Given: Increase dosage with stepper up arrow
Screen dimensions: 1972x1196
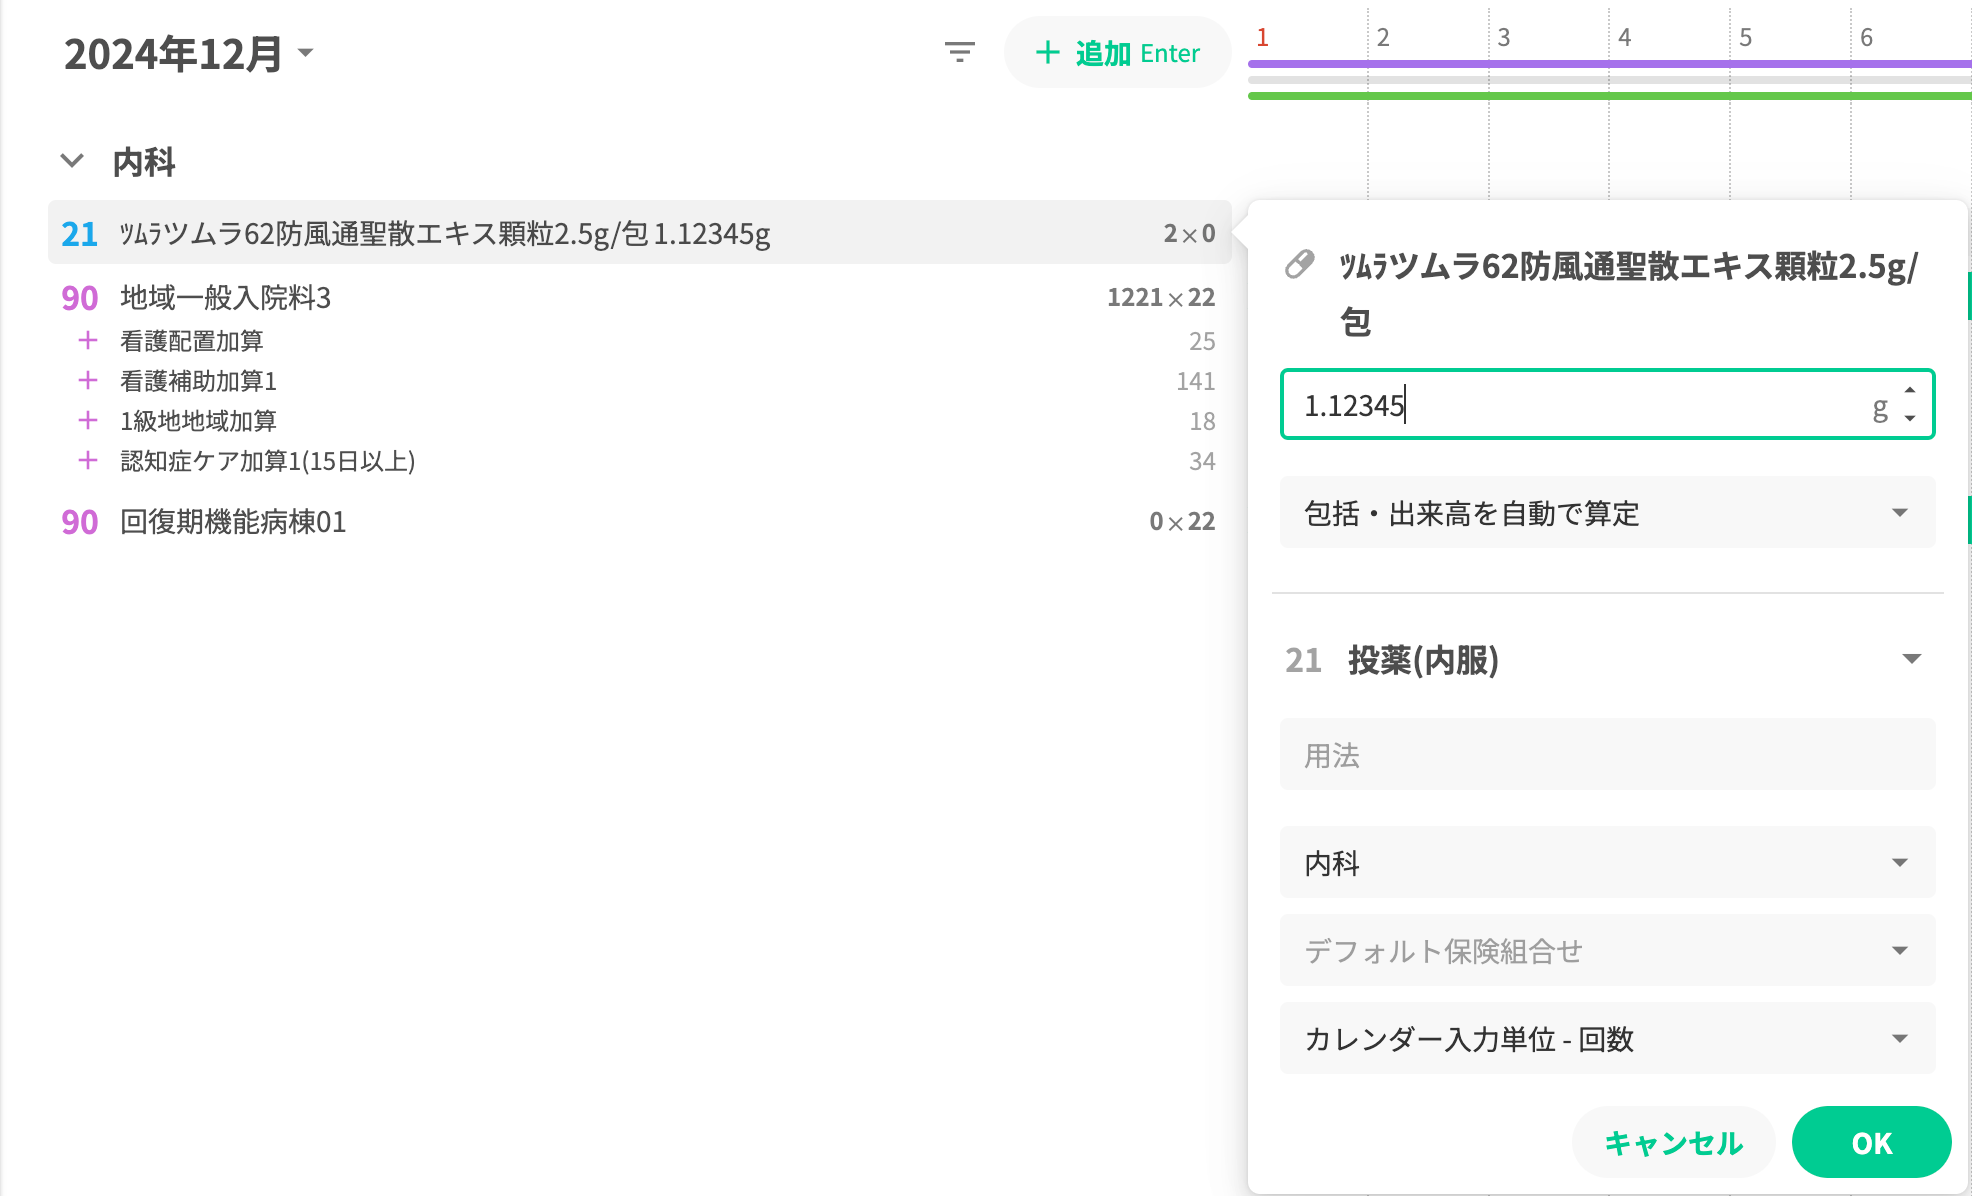Looking at the screenshot, I should 1910,391.
